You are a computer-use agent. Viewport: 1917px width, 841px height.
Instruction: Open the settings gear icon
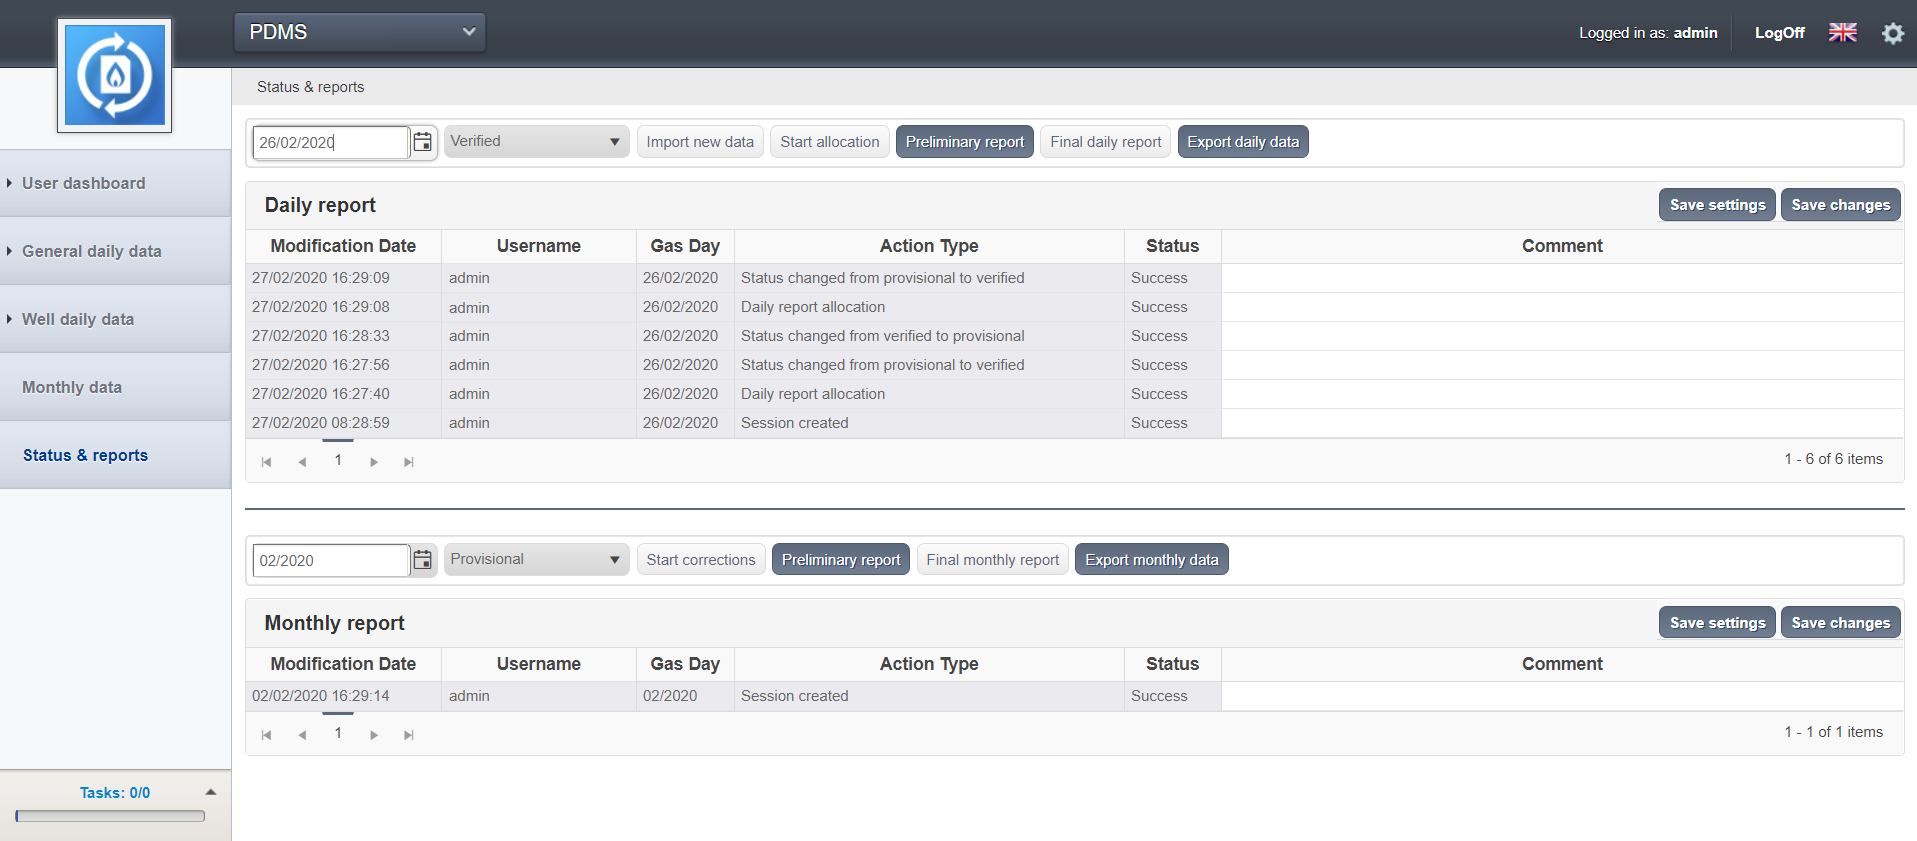click(x=1892, y=33)
